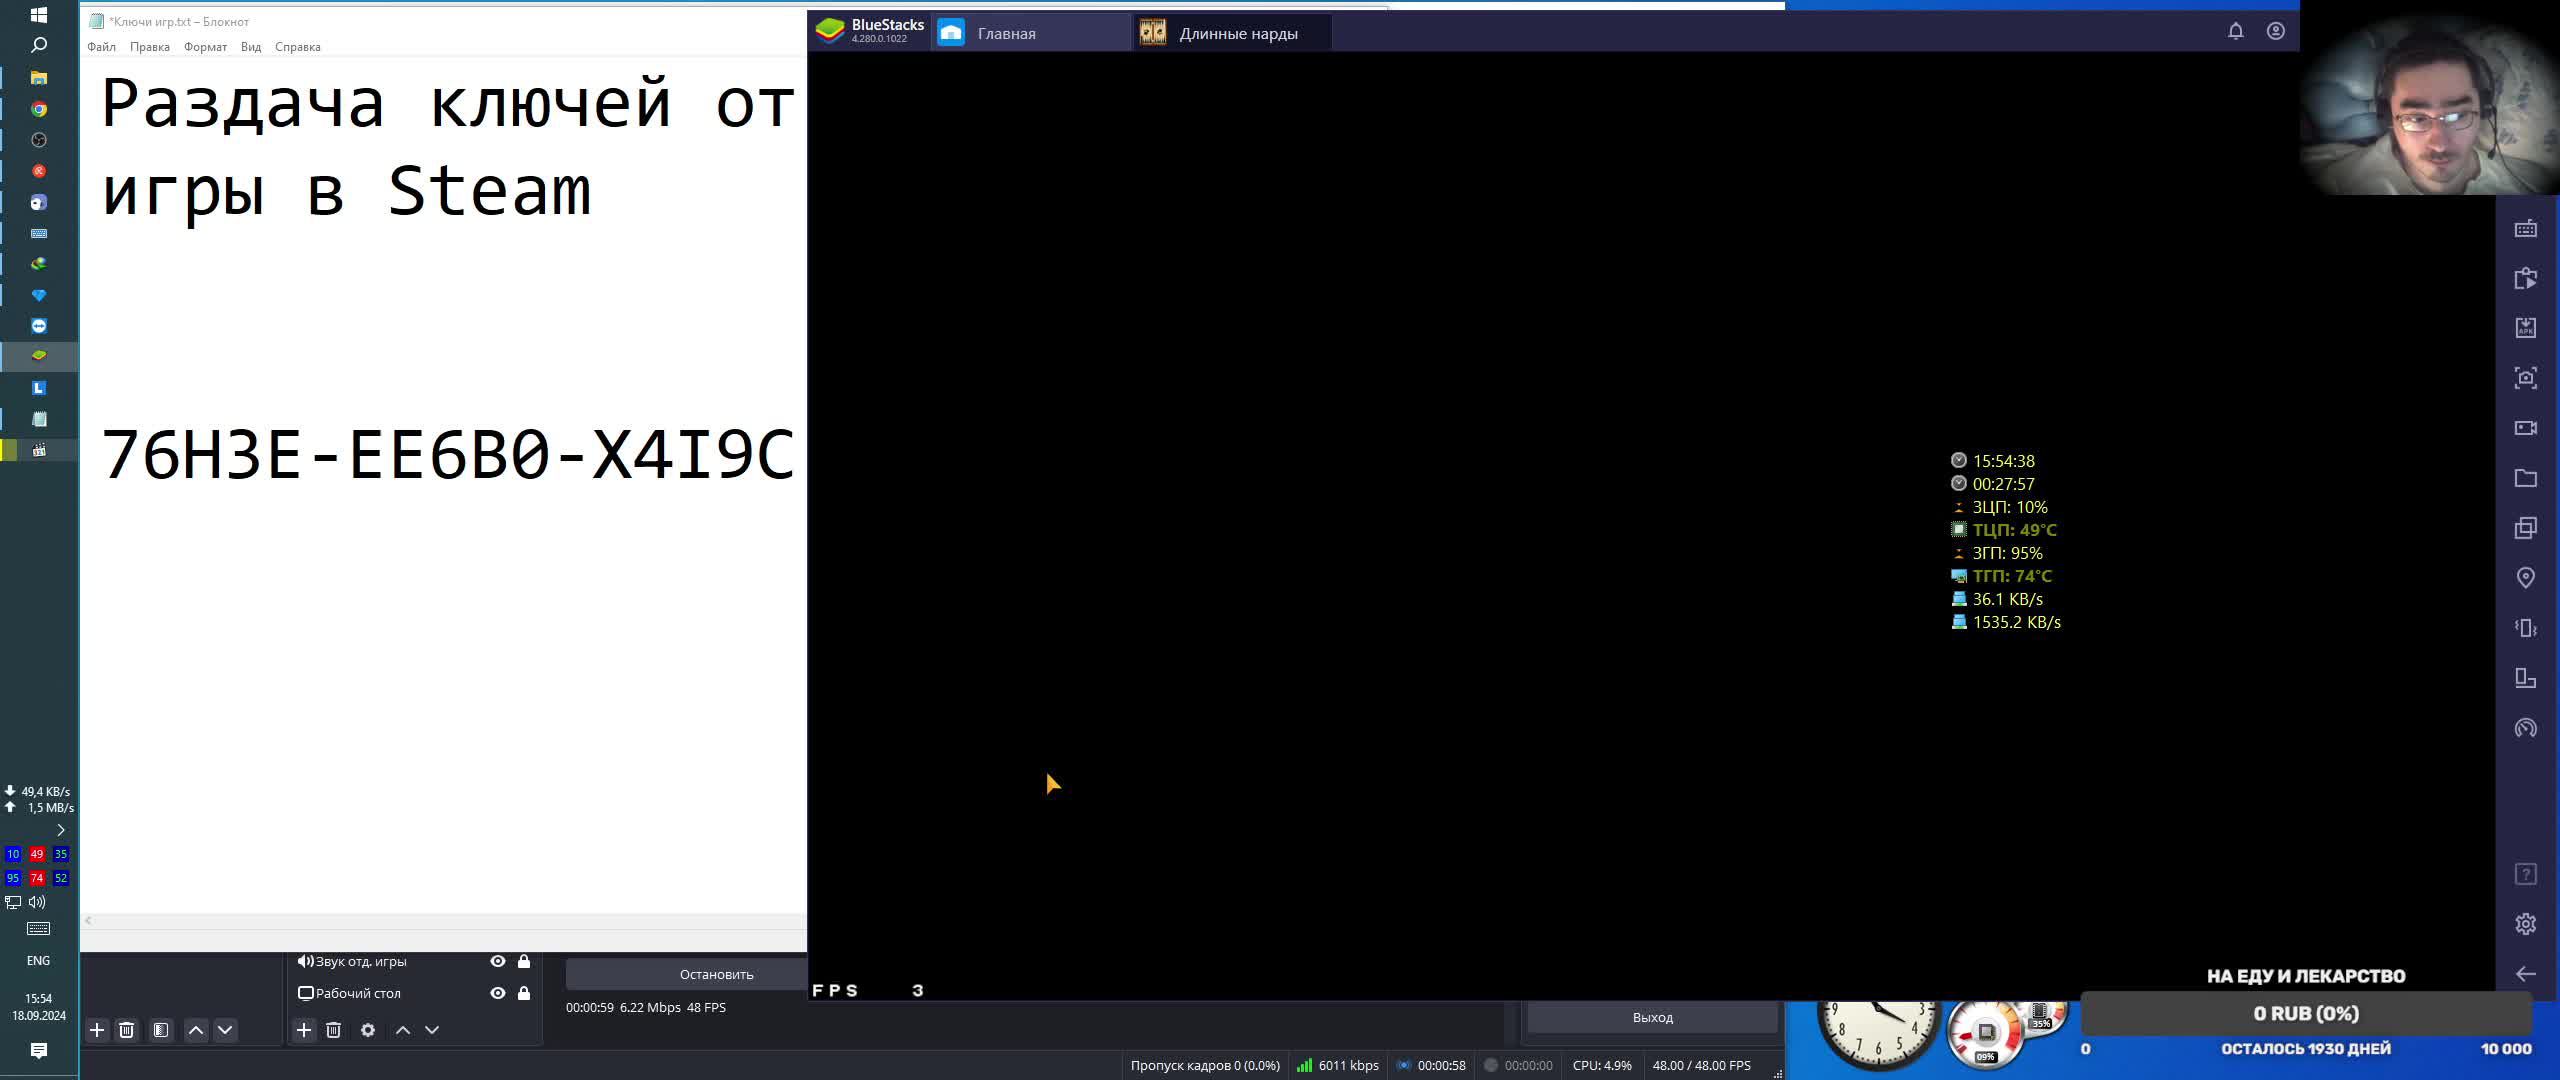Click Notepad horizontal scrollbar
This screenshot has width=2560, height=1080.
coord(440,921)
